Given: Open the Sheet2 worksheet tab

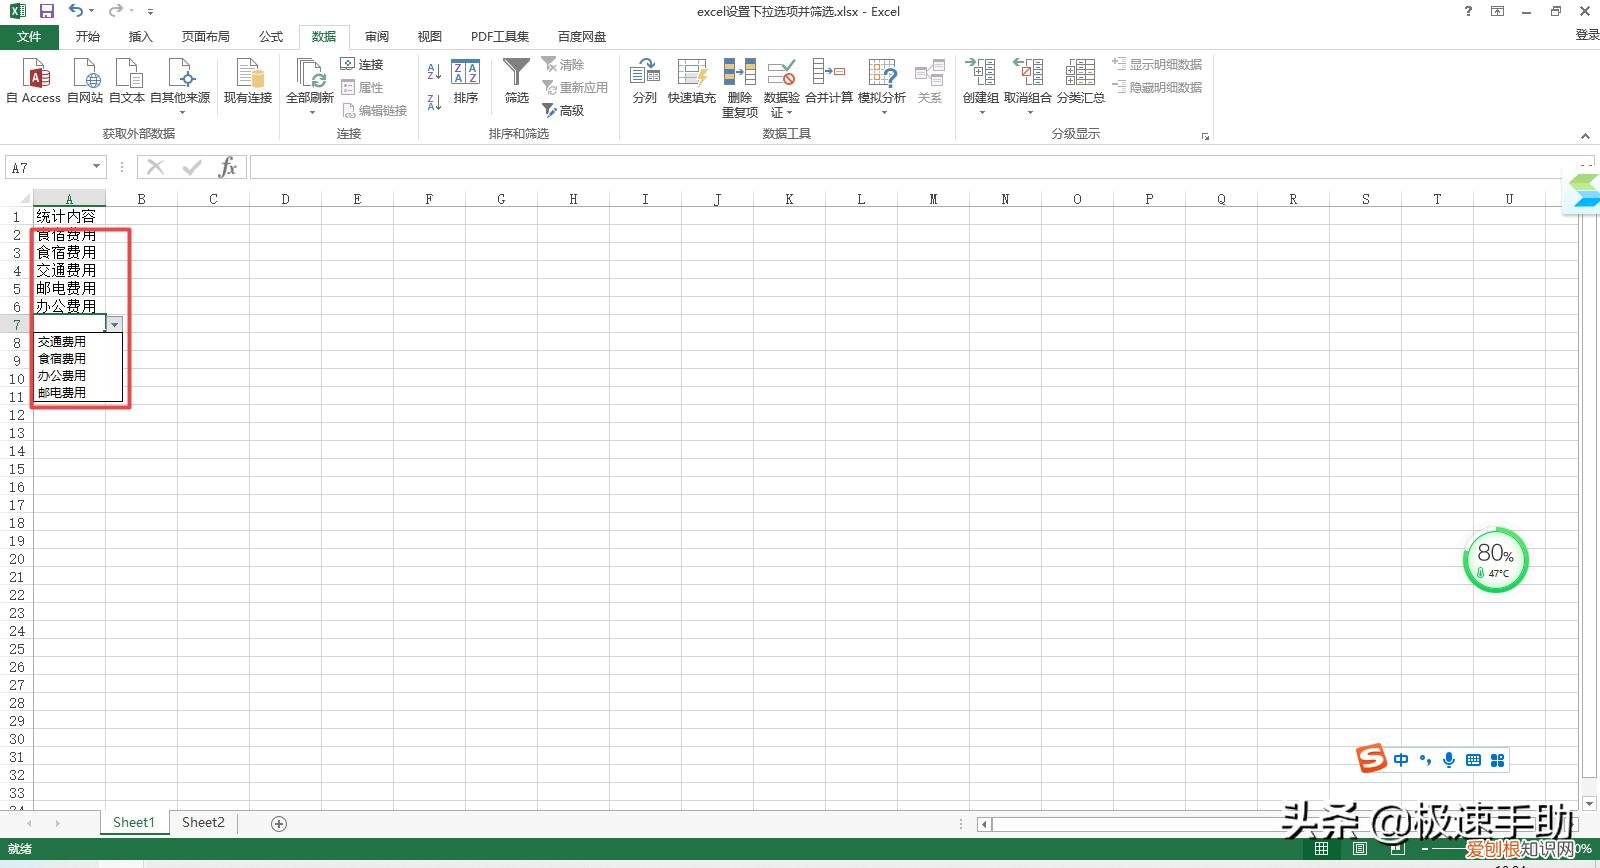Looking at the screenshot, I should [x=203, y=823].
